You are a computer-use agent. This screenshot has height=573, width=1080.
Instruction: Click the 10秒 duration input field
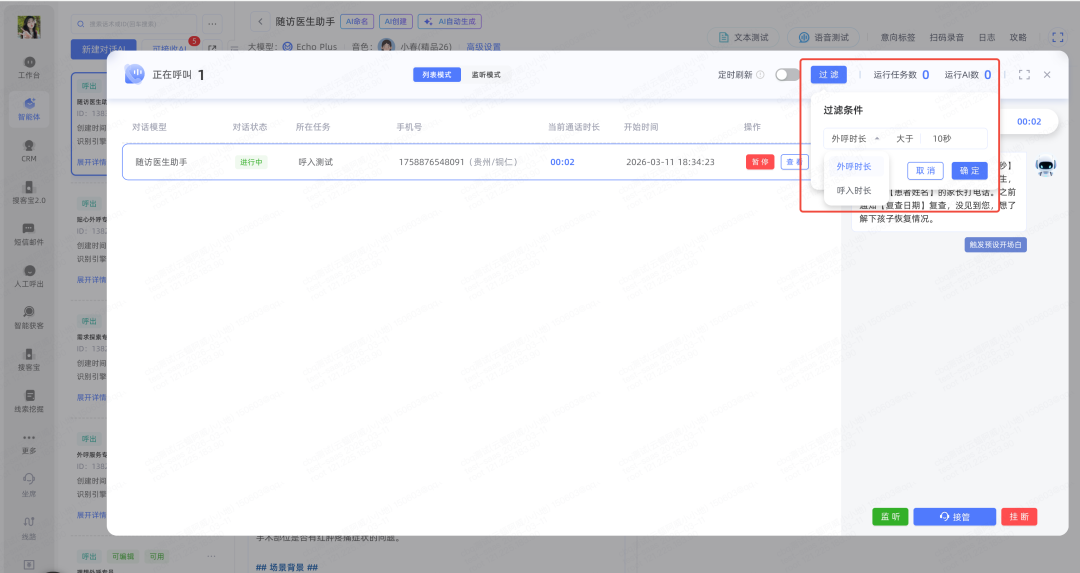953,139
